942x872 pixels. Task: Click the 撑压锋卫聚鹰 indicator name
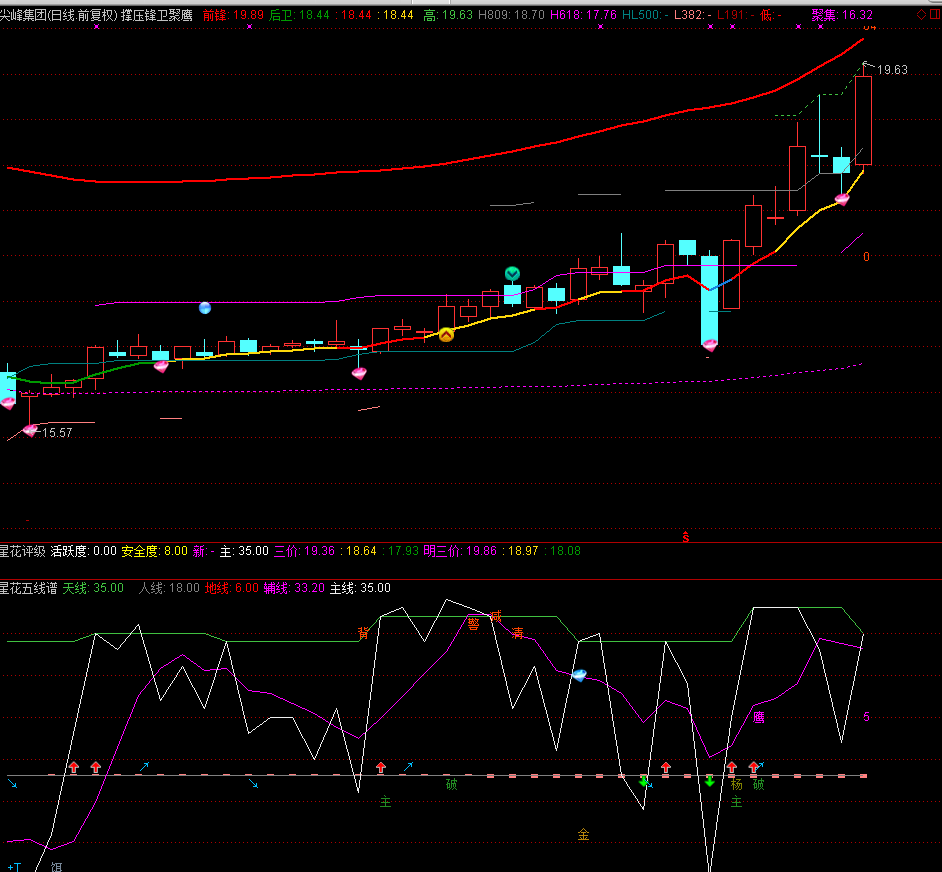tap(157, 15)
